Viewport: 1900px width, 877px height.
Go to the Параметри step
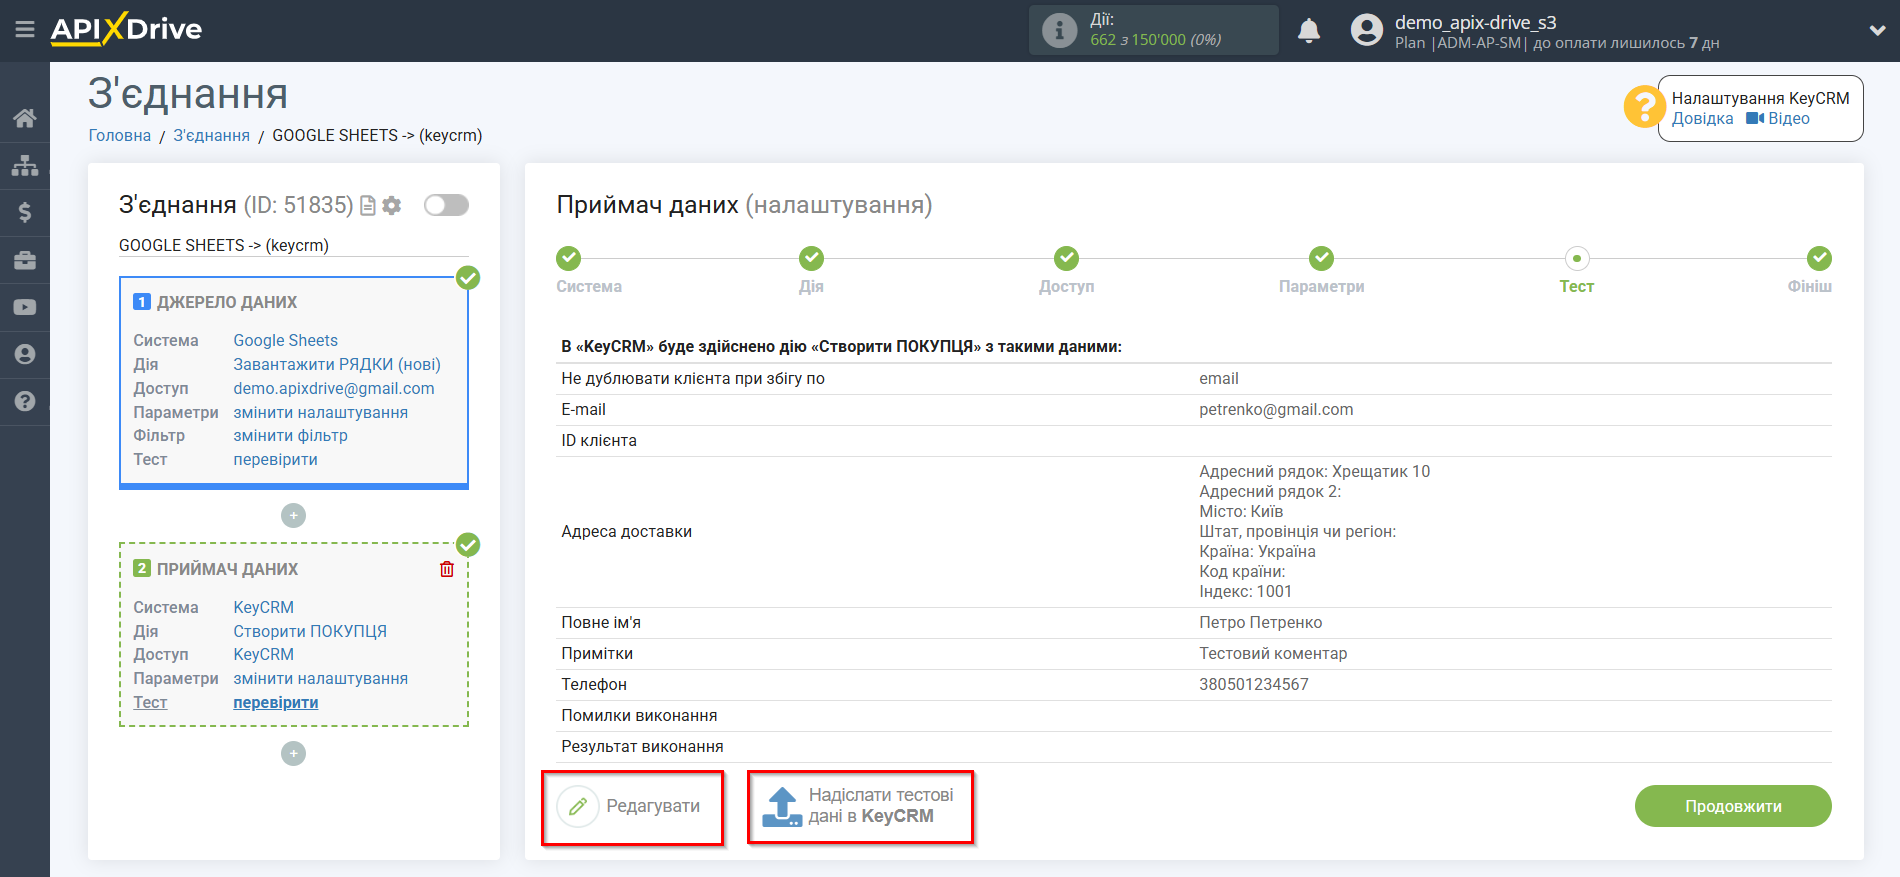[x=1321, y=259]
